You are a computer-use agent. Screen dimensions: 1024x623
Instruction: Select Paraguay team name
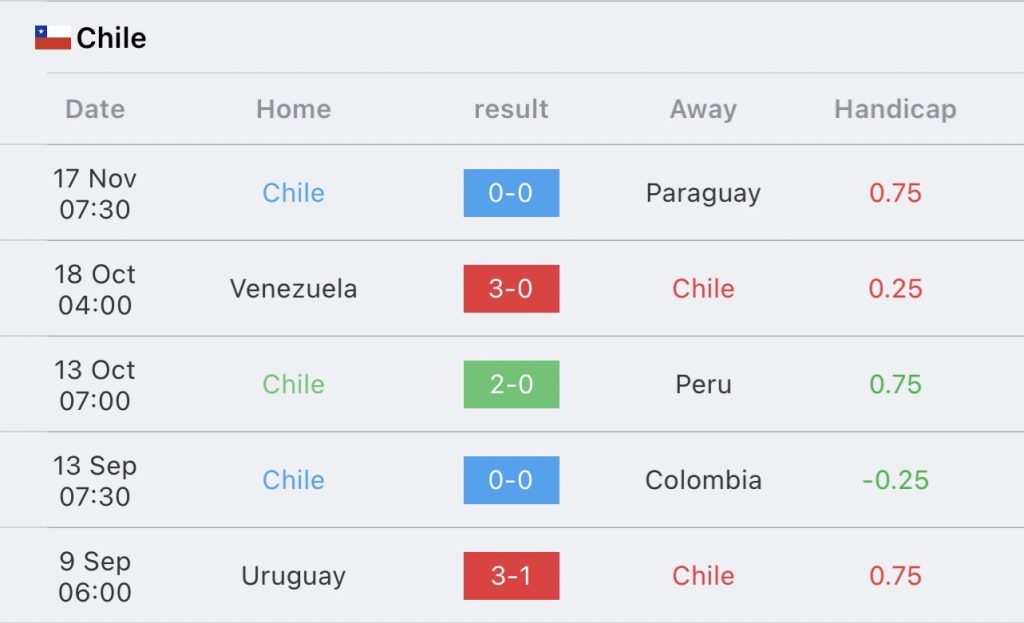coord(703,194)
